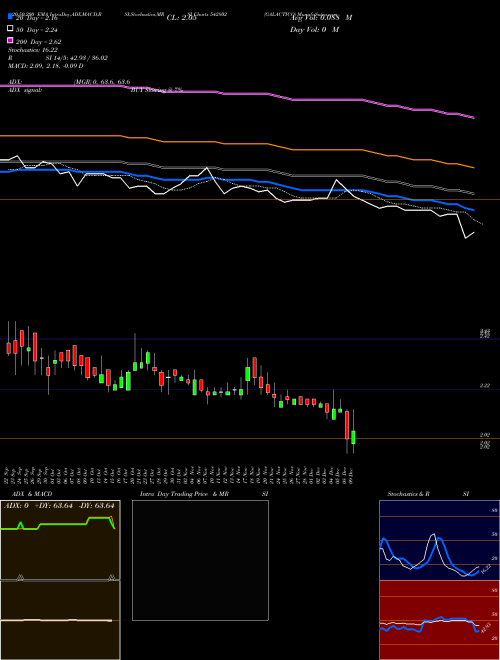Viewport: 500px width, 660px height.
Task: Select the '20 Day - 2.16' legend label
Action: (36, 18)
